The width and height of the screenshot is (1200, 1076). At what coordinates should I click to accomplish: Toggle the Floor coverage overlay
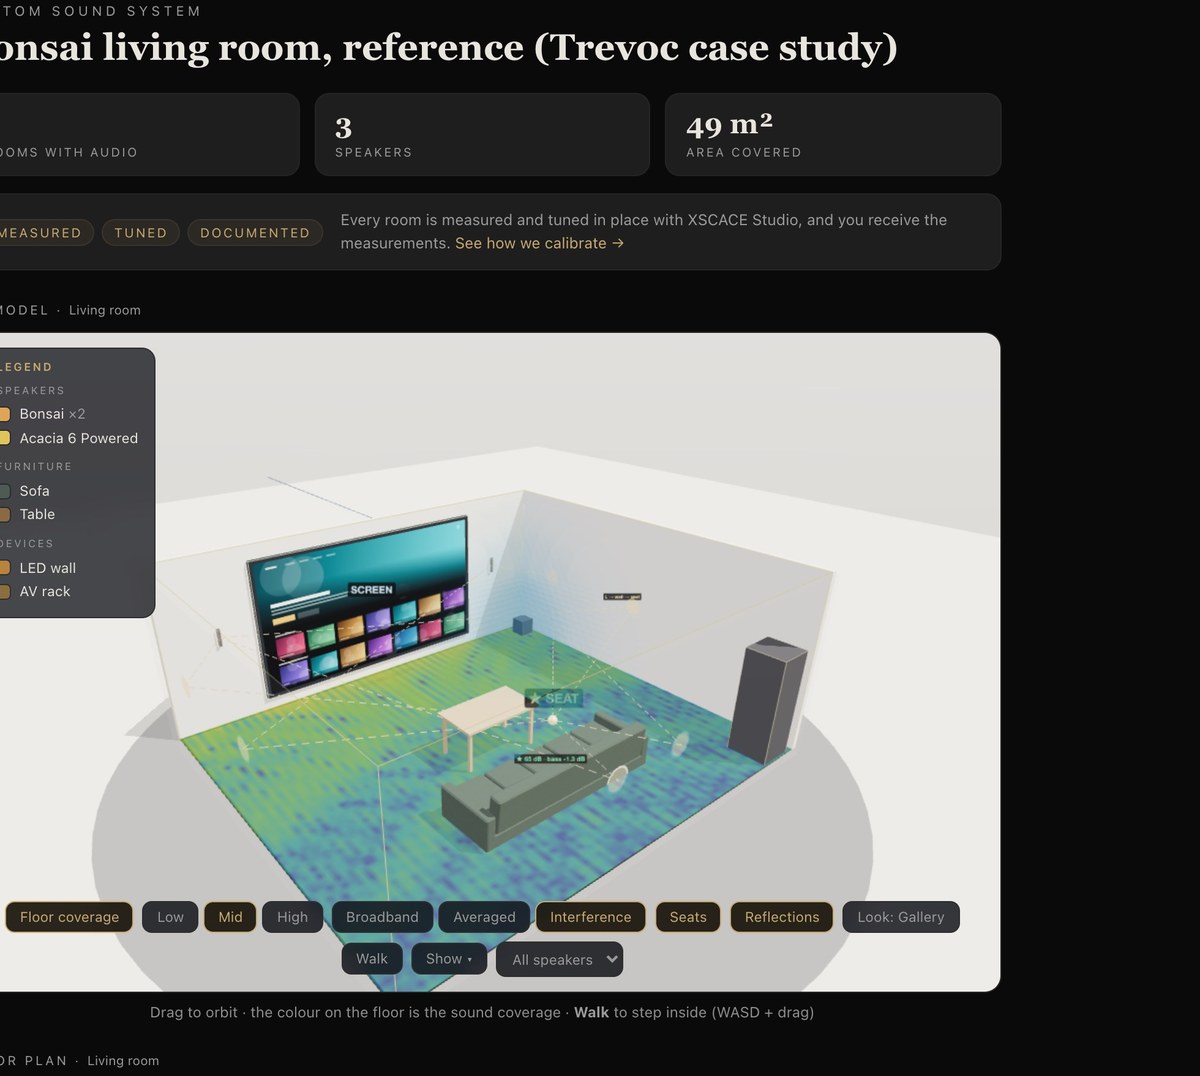point(69,917)
